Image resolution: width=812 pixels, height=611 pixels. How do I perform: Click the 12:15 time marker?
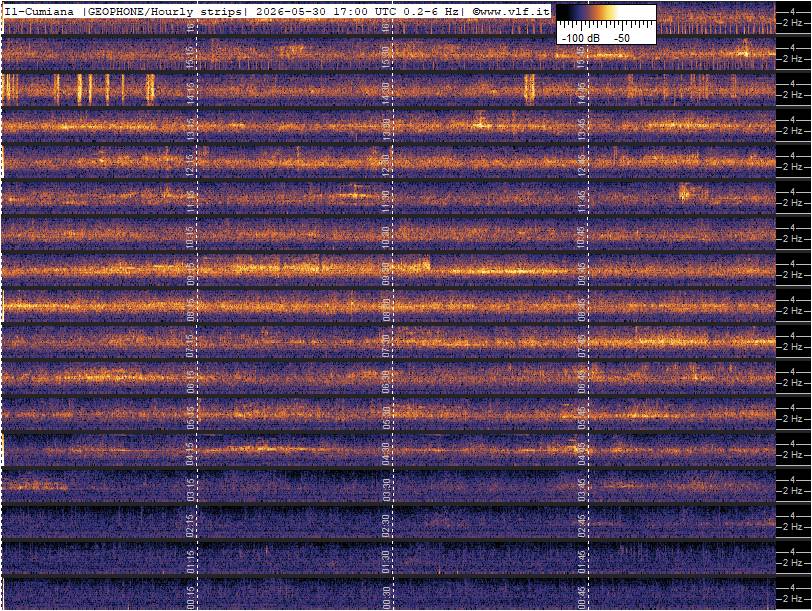coord(191,165)
